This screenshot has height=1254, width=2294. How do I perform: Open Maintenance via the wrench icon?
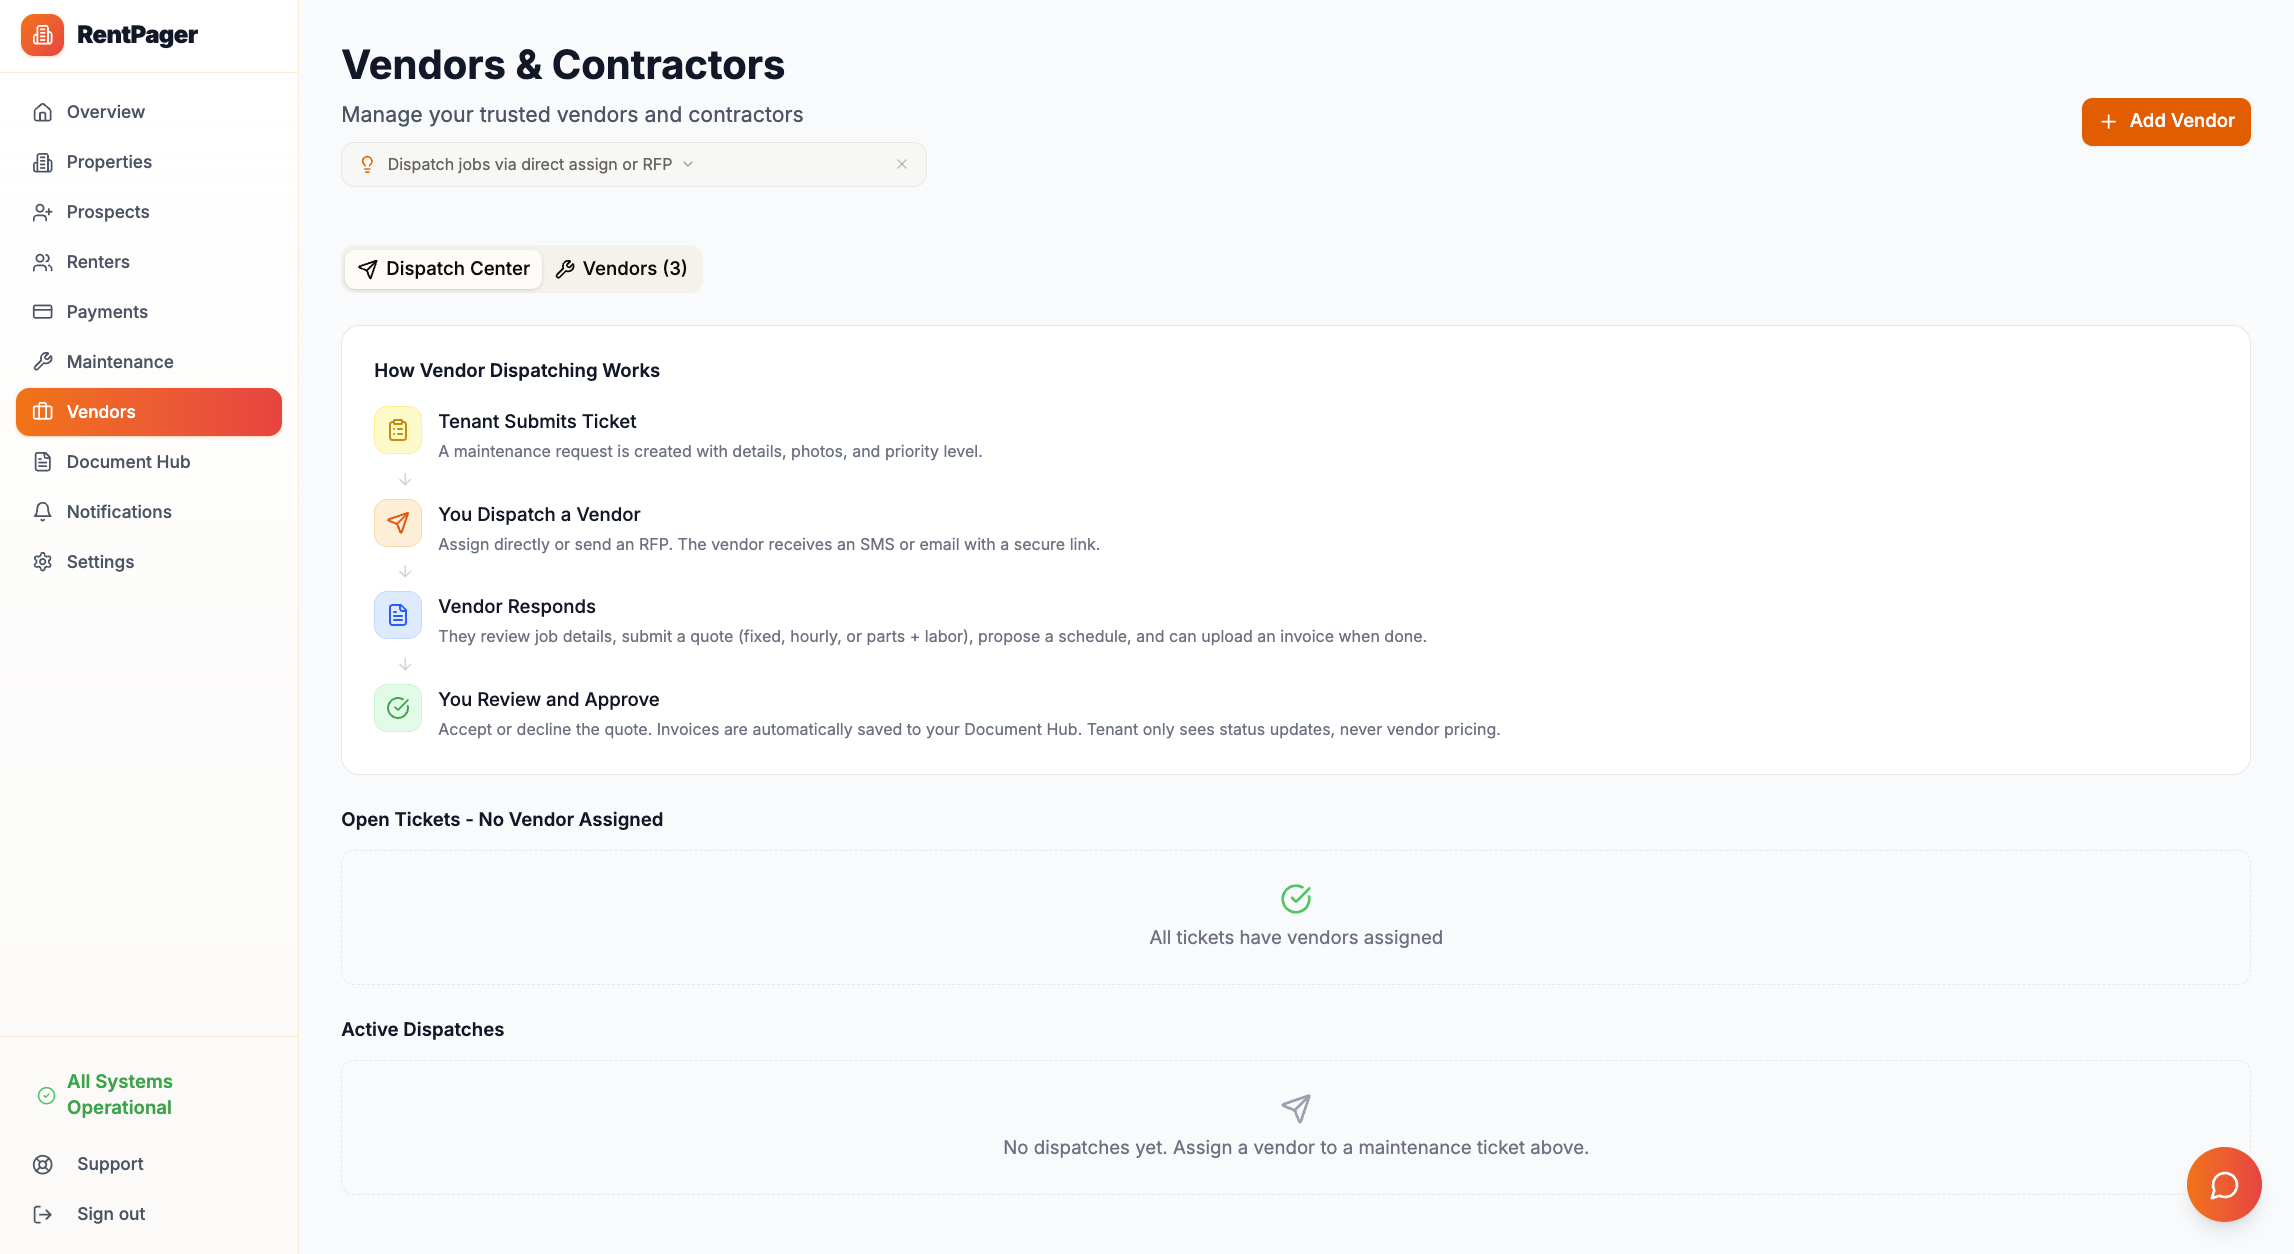click(43, 361)
